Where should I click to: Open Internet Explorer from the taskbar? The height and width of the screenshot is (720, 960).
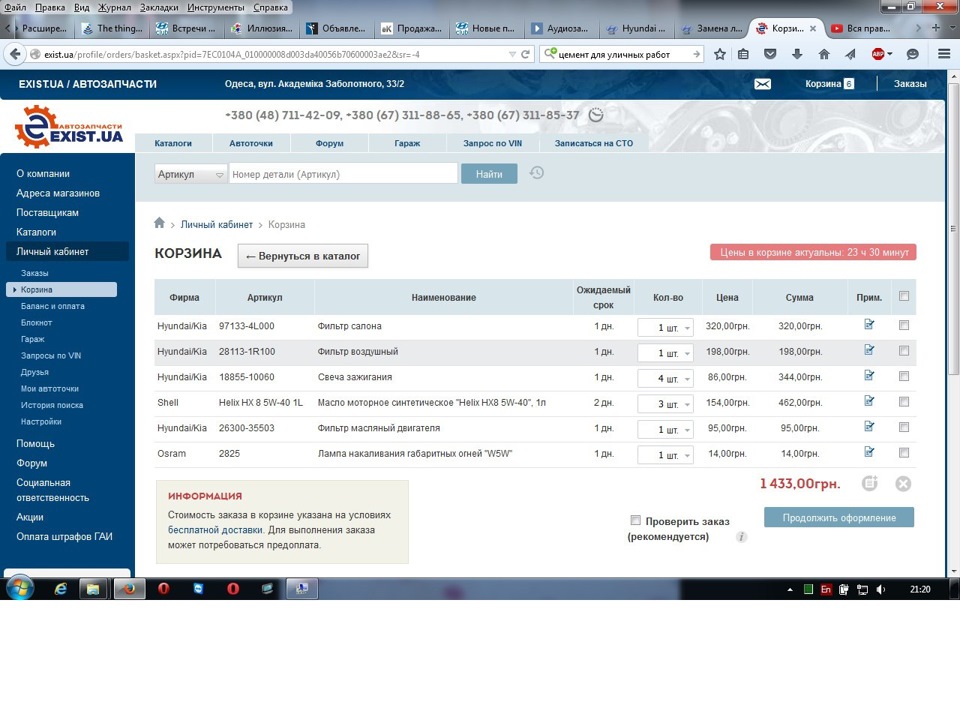click(x=60, y=589)
